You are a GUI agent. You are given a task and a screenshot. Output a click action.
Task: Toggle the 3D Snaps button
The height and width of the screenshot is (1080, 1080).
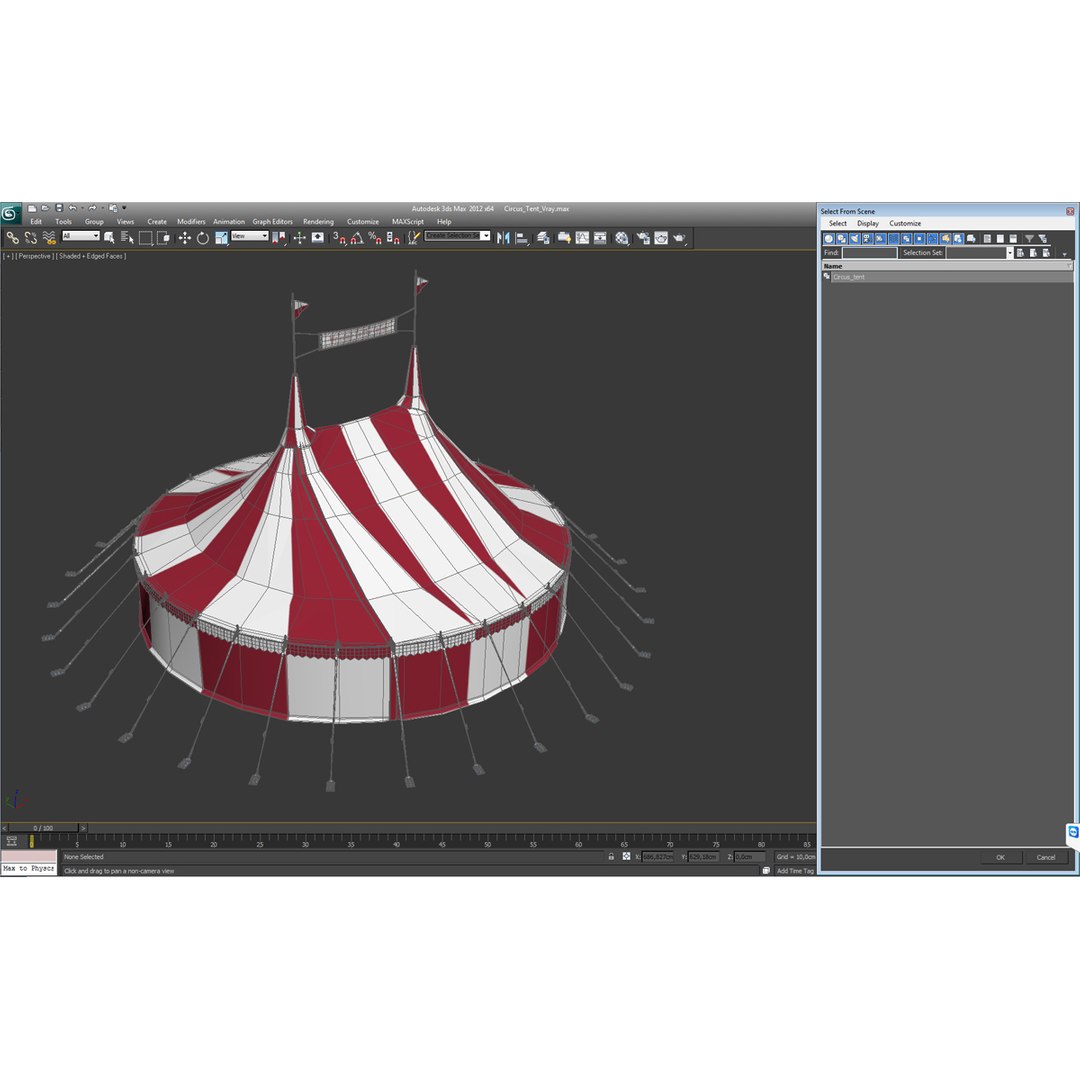339,238
